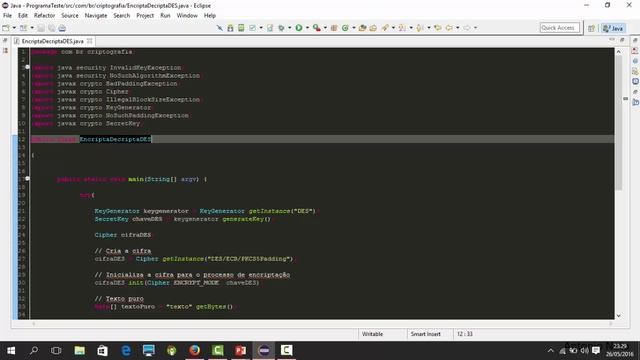
Task: Maximize the editor area icon
Action: pyautogui.click(x=622, y=40)
